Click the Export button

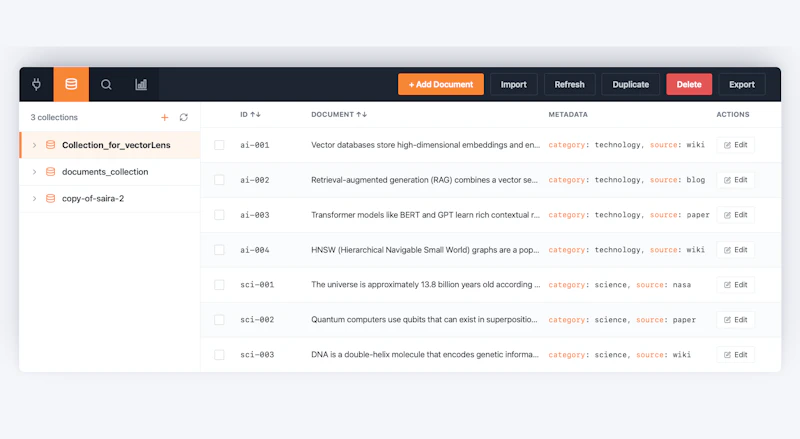pos(742,84)
